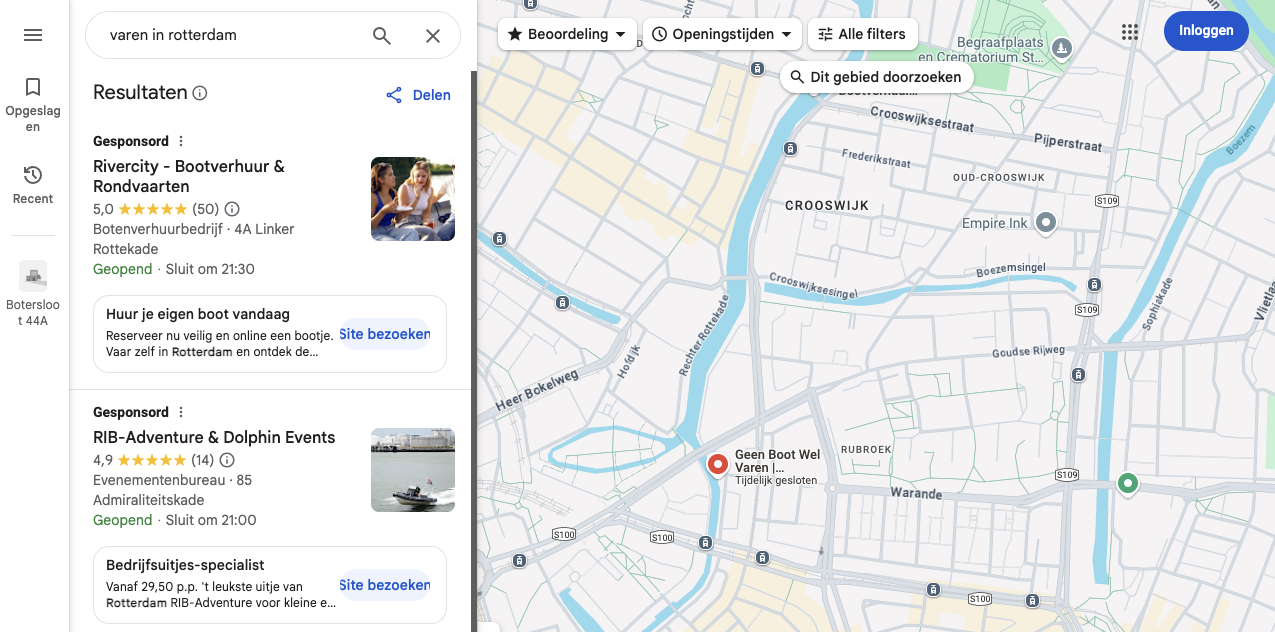Screen dimensions: 1275x632
Task: Share results via Delen
Action: pyautogui.click(x=418, y=95)
